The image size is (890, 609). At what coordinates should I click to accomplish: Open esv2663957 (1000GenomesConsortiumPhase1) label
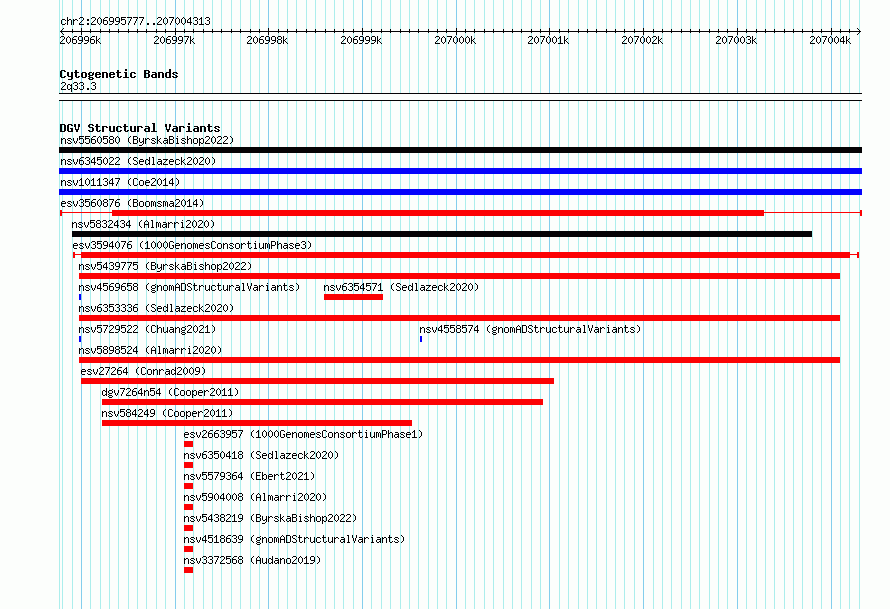(303, 434)
